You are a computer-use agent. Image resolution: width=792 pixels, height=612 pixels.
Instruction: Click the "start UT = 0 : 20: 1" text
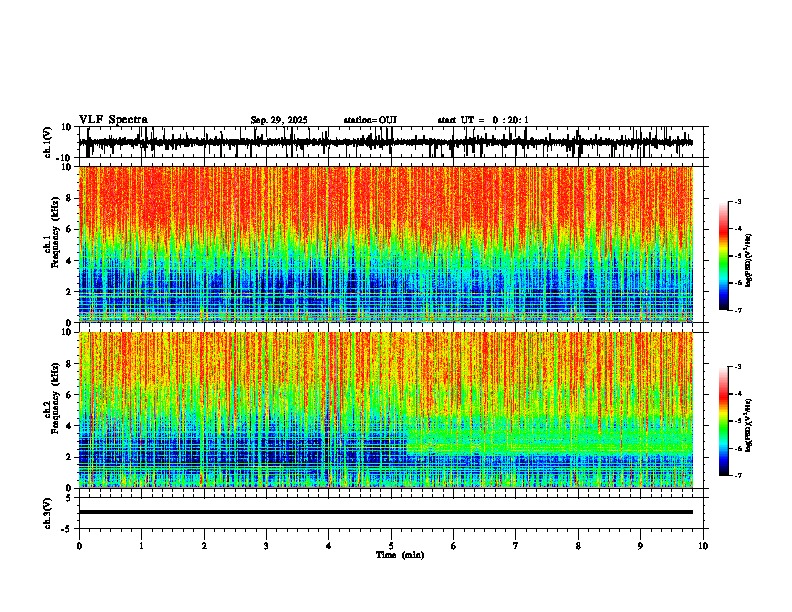[x=483, y=120]
